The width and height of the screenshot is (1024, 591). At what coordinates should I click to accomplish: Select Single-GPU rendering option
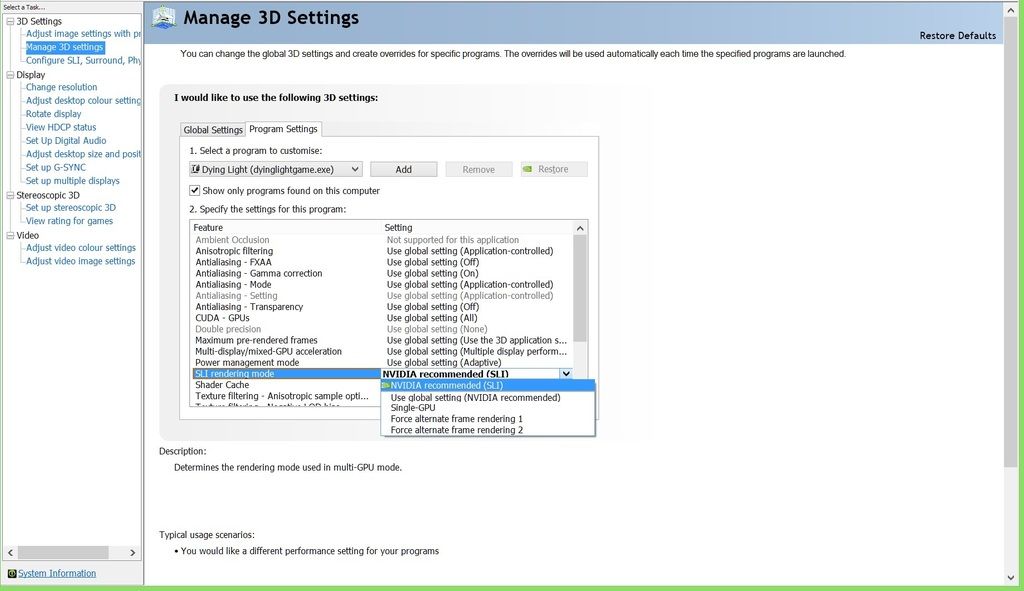click(x=488, y=407)
